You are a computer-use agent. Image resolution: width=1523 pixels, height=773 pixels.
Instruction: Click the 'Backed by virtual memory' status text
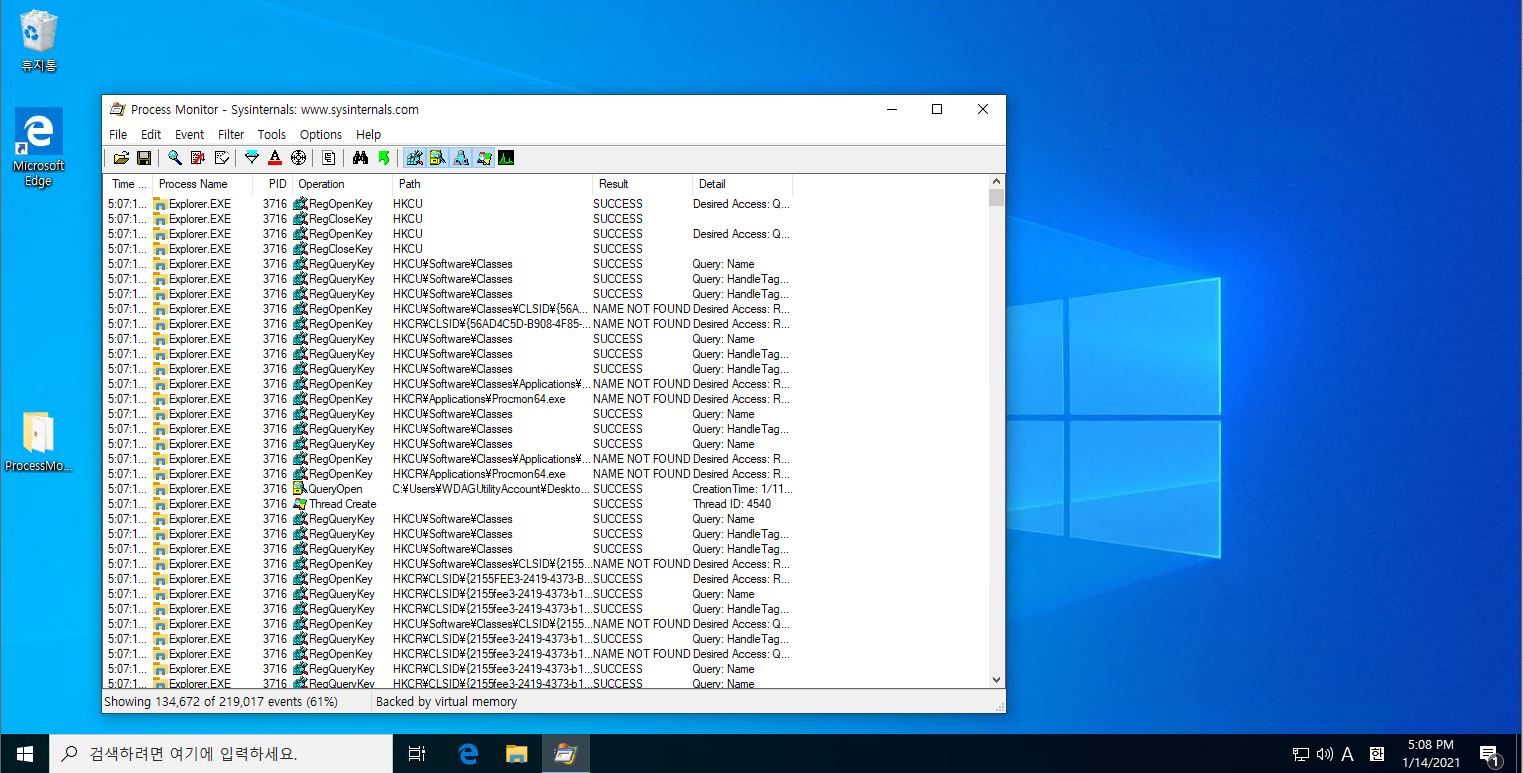coord(447,702)
